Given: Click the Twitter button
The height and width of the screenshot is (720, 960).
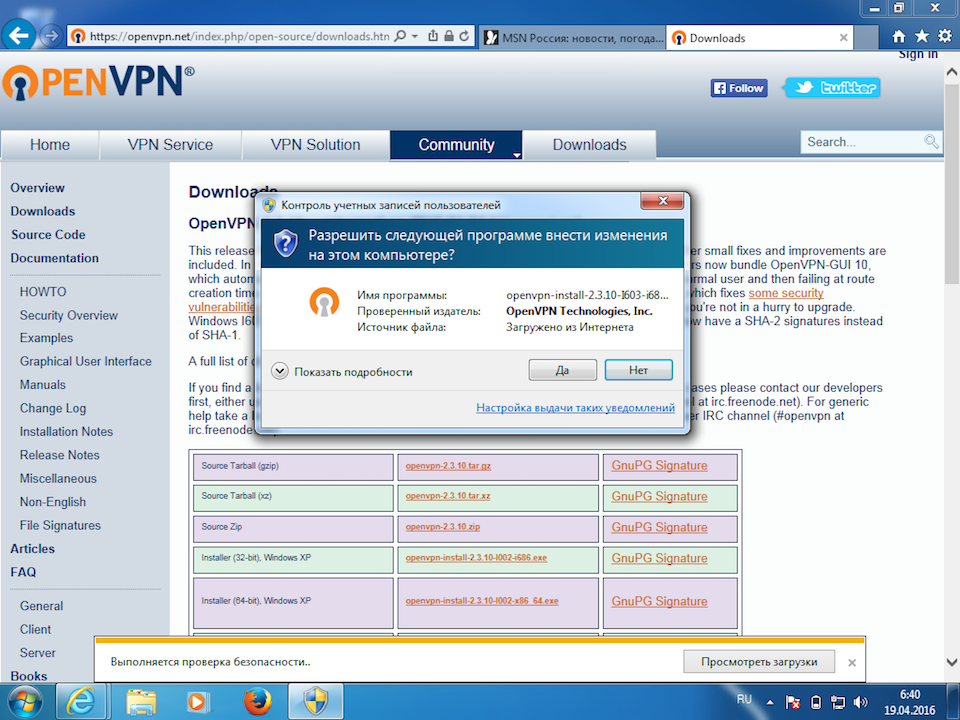Looking at the screenshot, I should pos(832,88).
